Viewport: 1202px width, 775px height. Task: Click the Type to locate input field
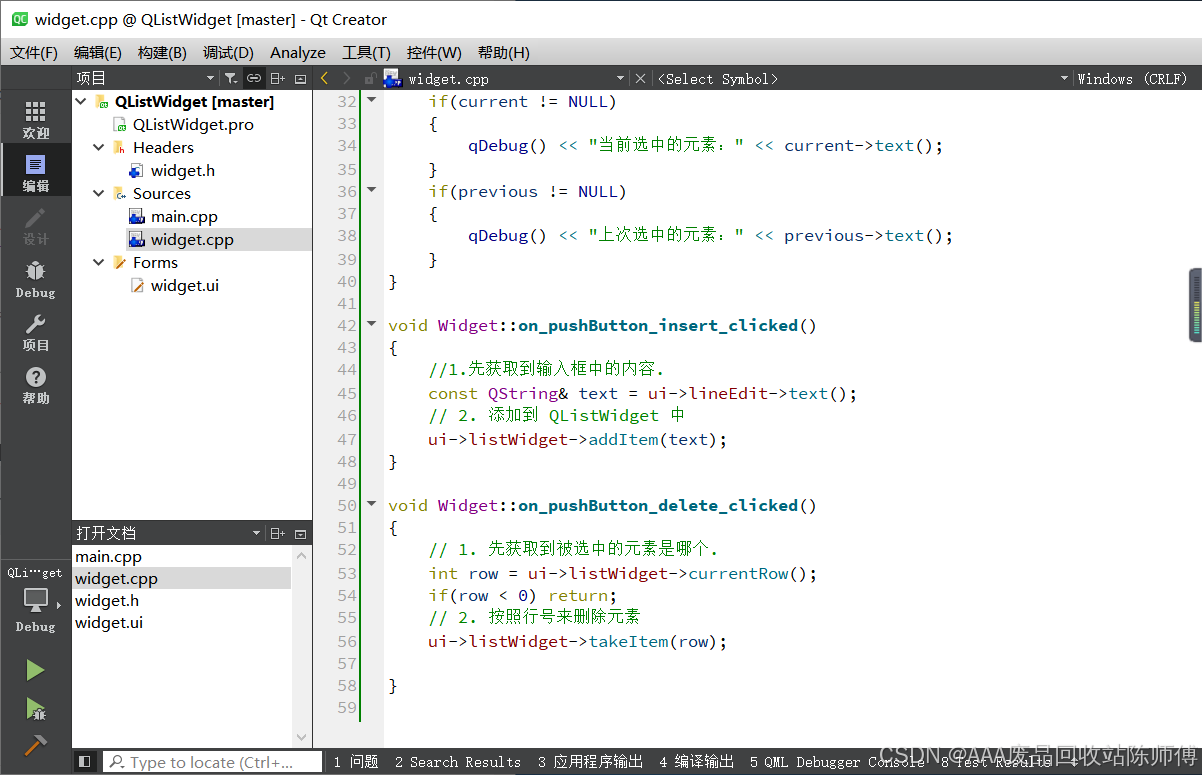tap(213, 762)
